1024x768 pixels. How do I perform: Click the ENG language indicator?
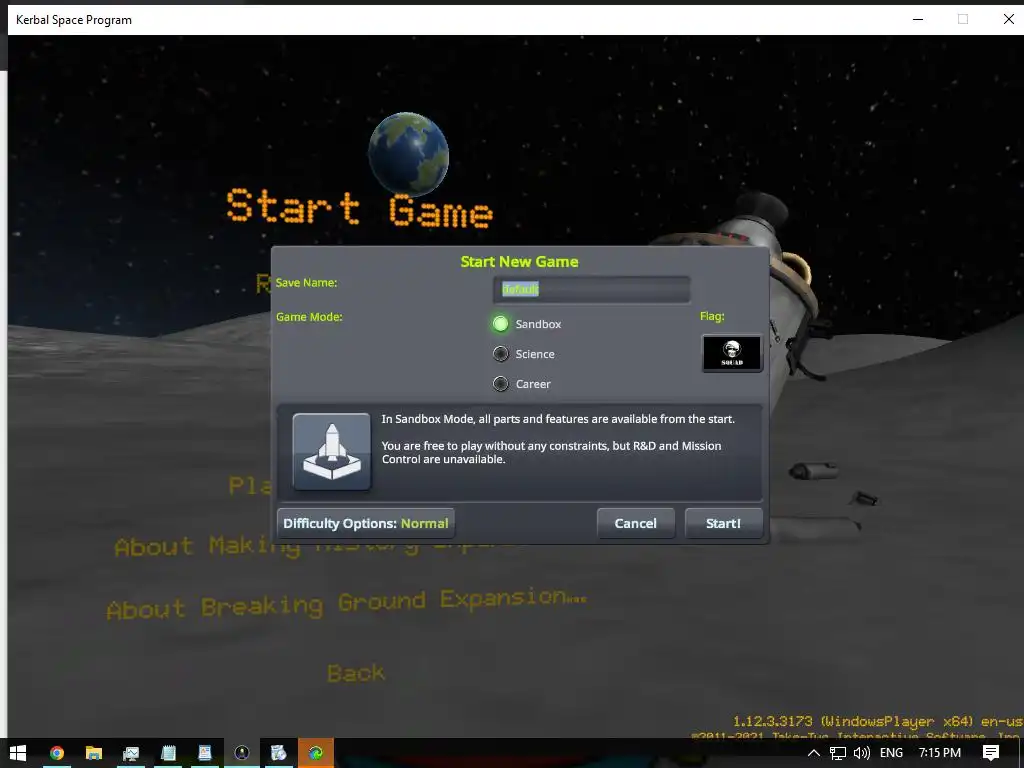pyautogui.click(x=891, y=753)
